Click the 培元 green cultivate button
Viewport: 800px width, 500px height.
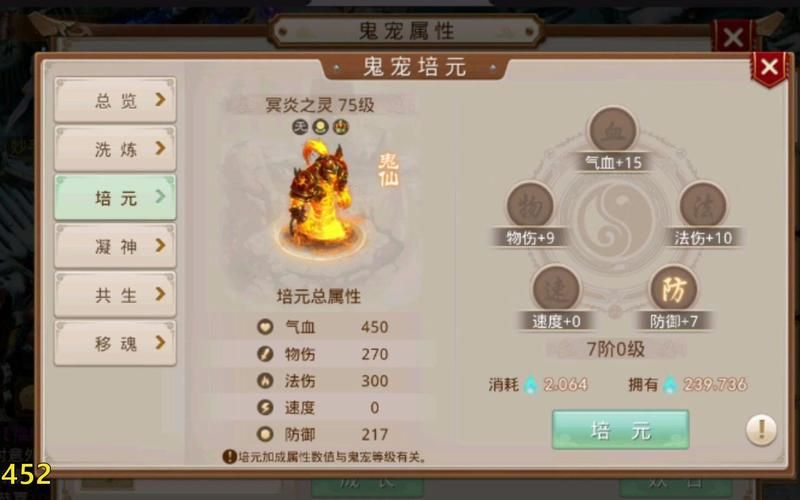pos(620,430)
